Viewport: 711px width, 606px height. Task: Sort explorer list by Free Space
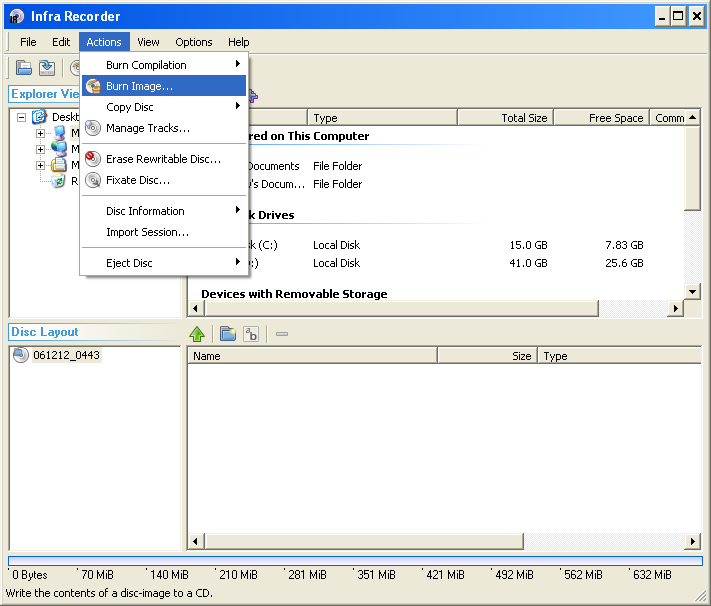click(602, 118)
